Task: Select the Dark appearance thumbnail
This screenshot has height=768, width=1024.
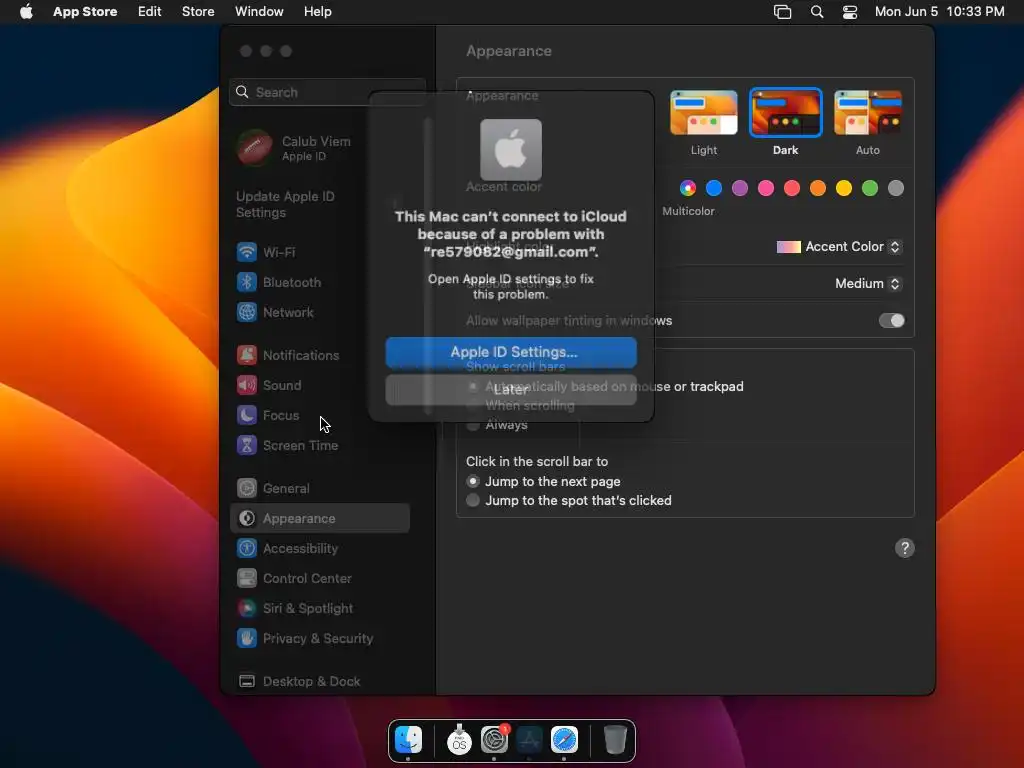Action: tap(786, 112)
